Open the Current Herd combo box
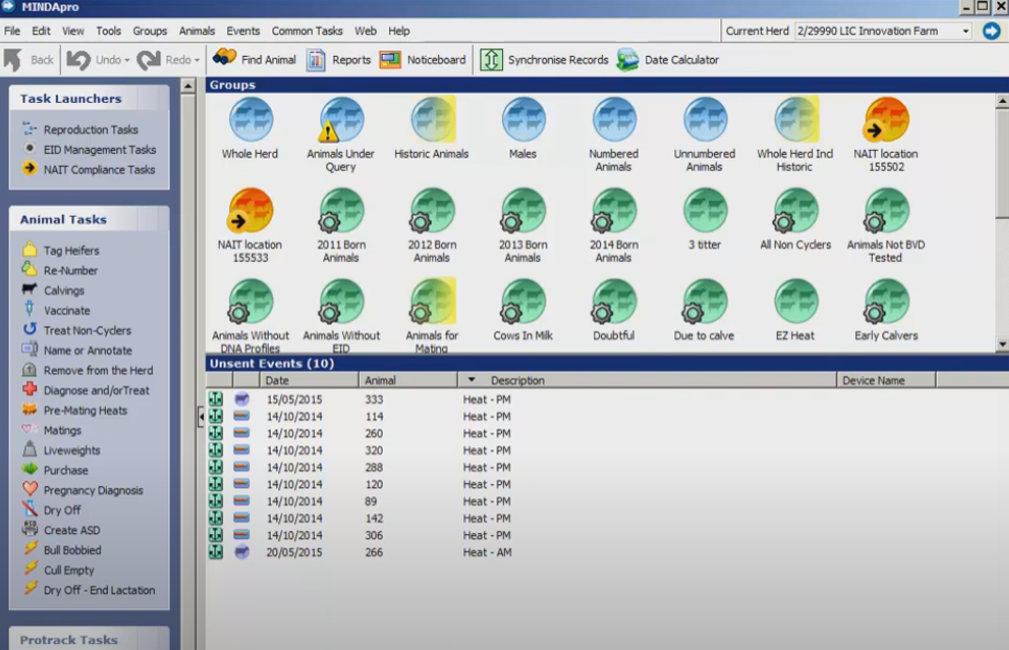Image resolution: width=1009 pixels, height=650 pixels. point(883,31)
